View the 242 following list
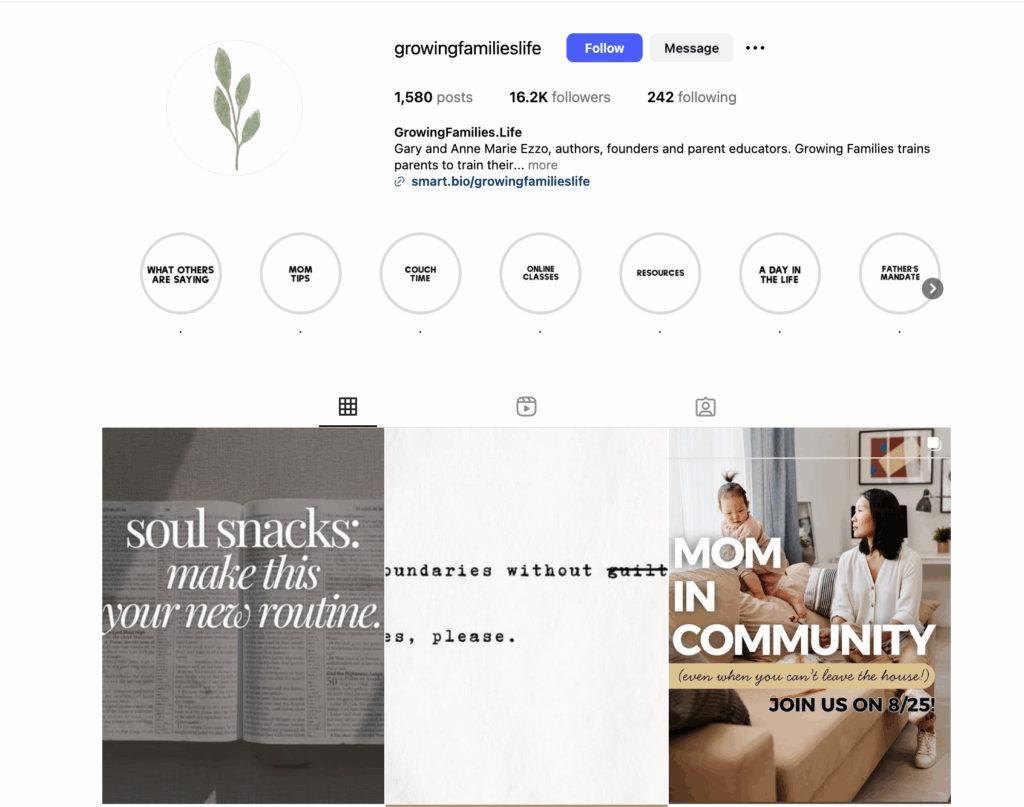The width and height of the screenshot is (1024, 807). [x=692, y=97]
